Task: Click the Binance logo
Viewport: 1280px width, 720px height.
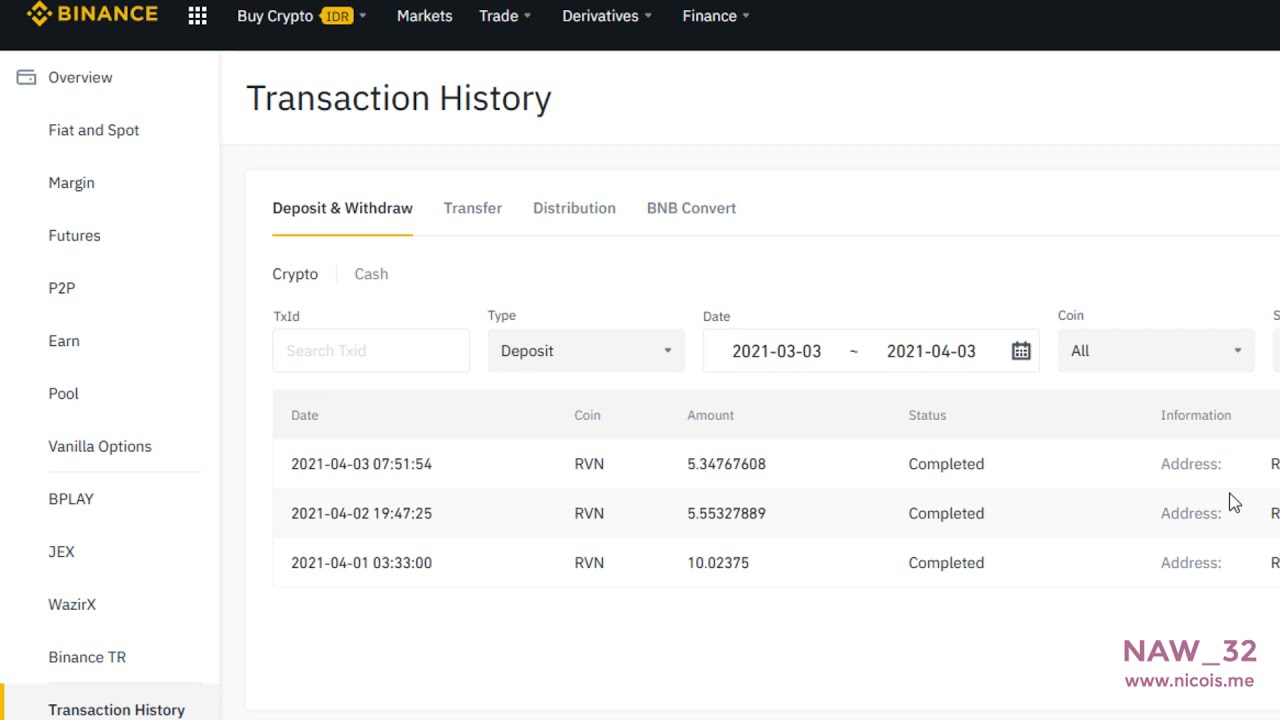Action: 92,14
